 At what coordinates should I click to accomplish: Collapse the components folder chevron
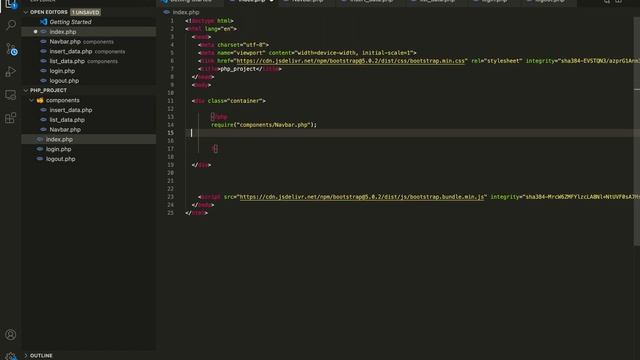tap(31, 100)
